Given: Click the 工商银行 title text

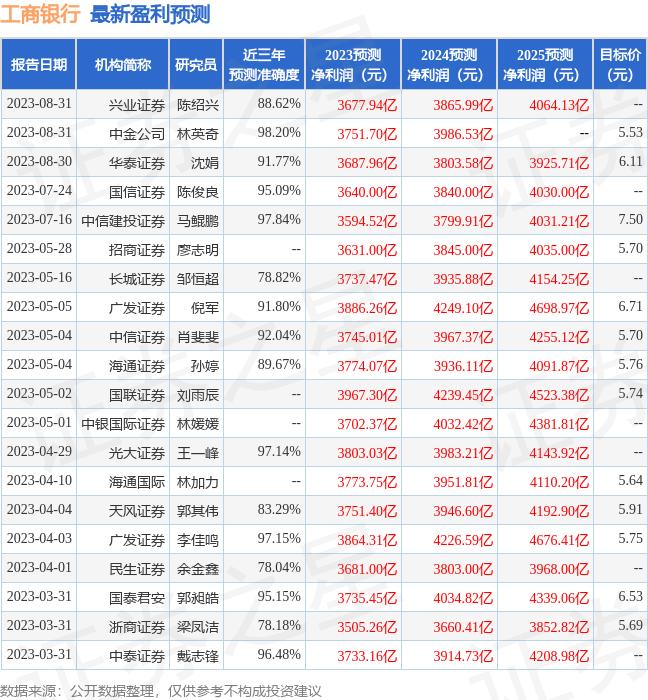Looking at the screenshot, I should point(40,14).
